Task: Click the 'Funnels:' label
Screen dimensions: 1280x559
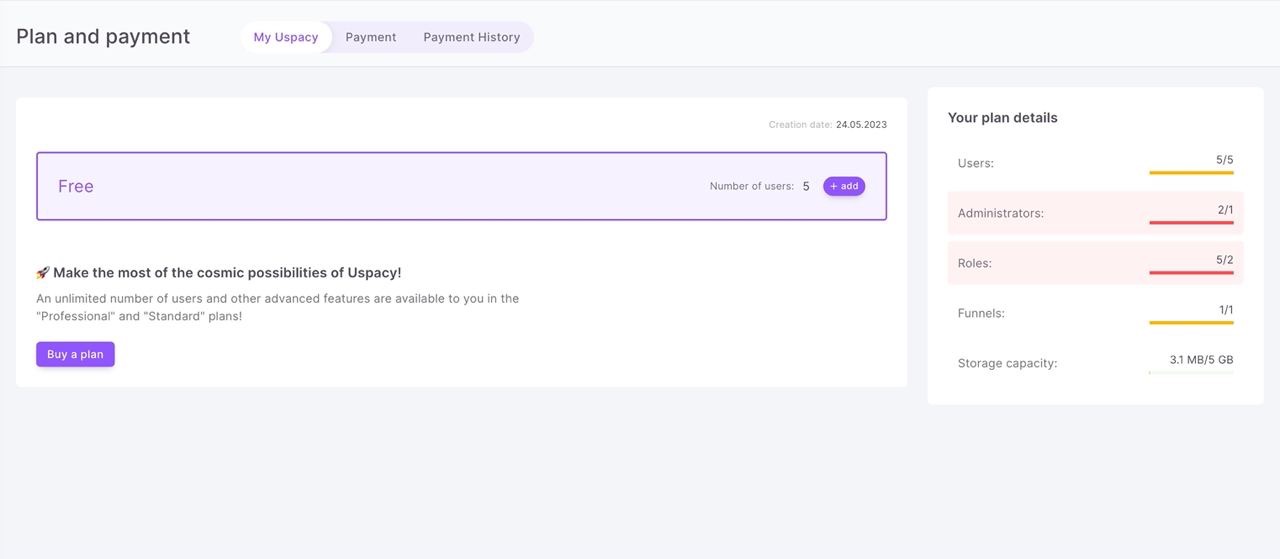Action: (981, 313)
